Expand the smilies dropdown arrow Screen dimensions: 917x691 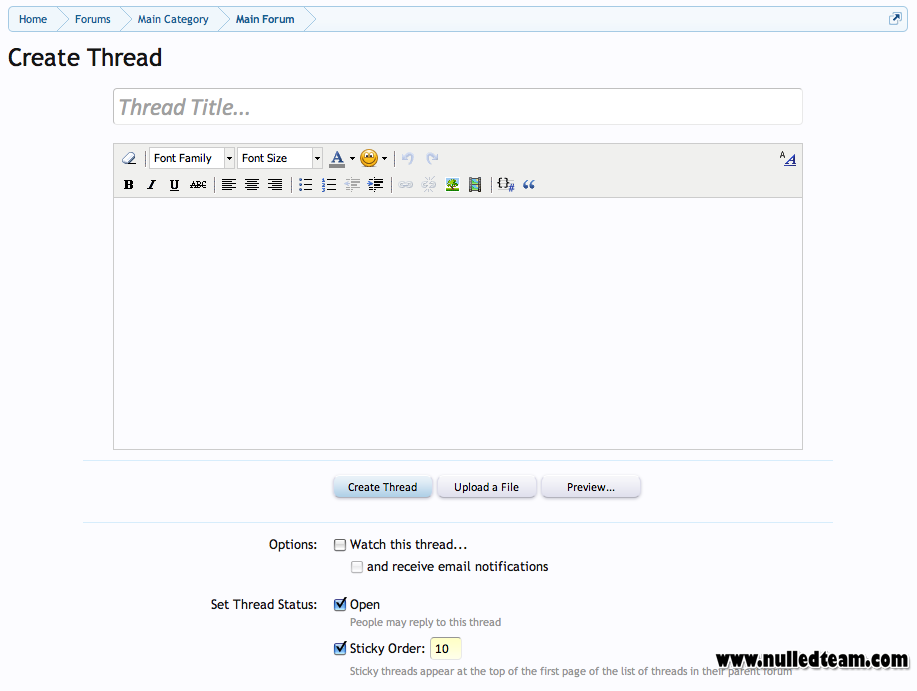[x=384, y=158]
